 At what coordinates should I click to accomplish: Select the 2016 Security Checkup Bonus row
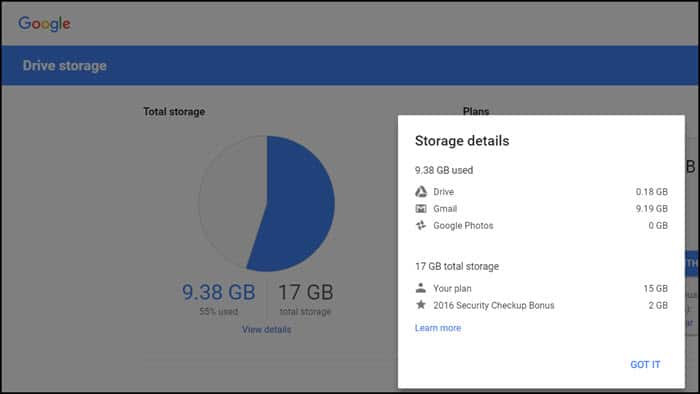tap(541, 305)
